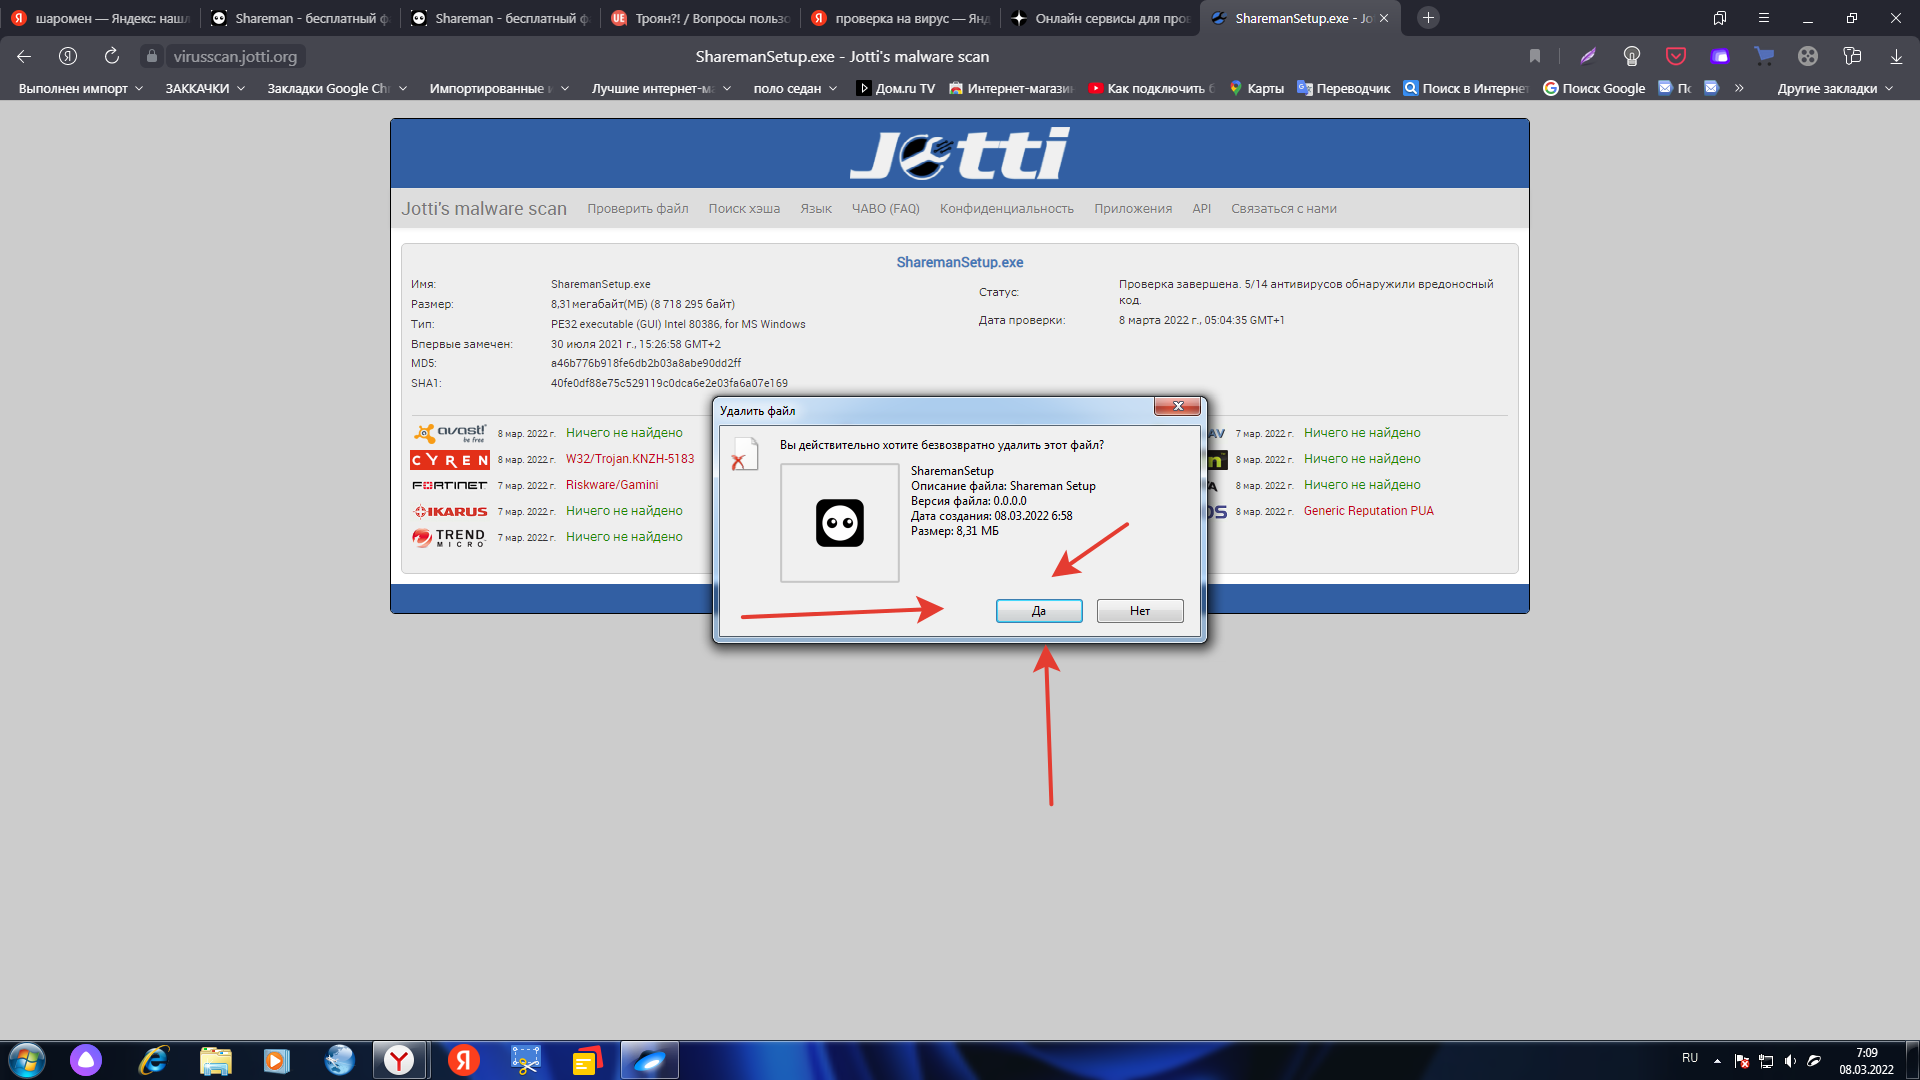Go back to the previous browser page
This screenshot has height=1080, width=1920.
(24, 56)
